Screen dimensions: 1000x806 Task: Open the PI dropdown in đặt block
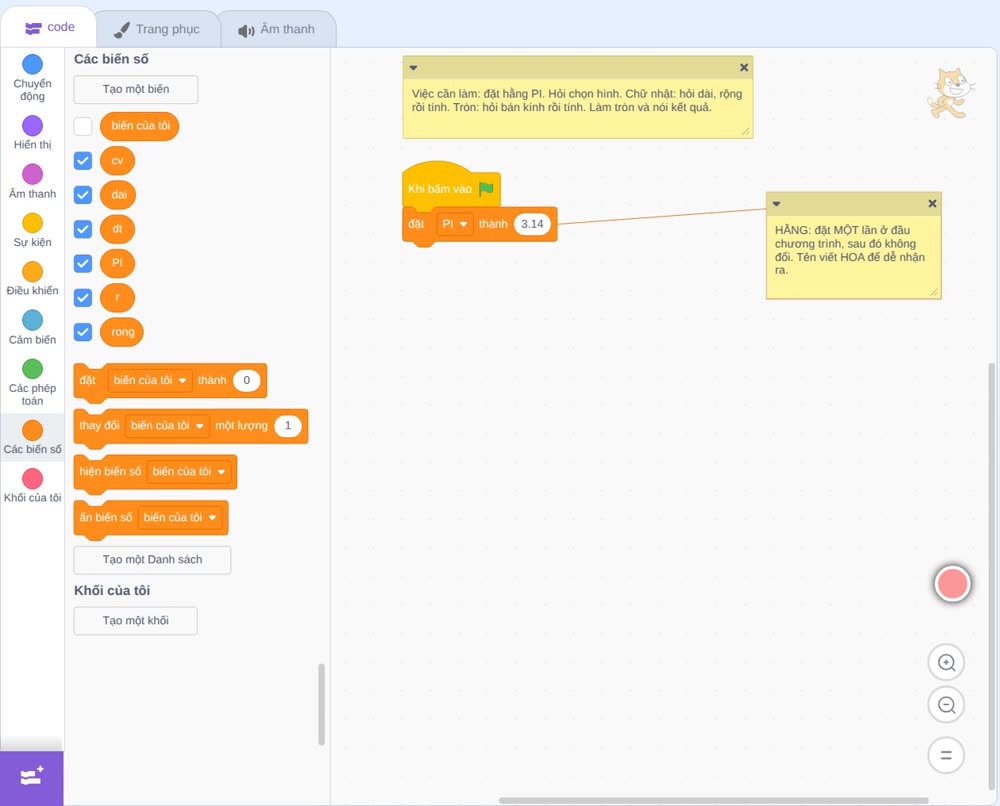tap(455, 224)
